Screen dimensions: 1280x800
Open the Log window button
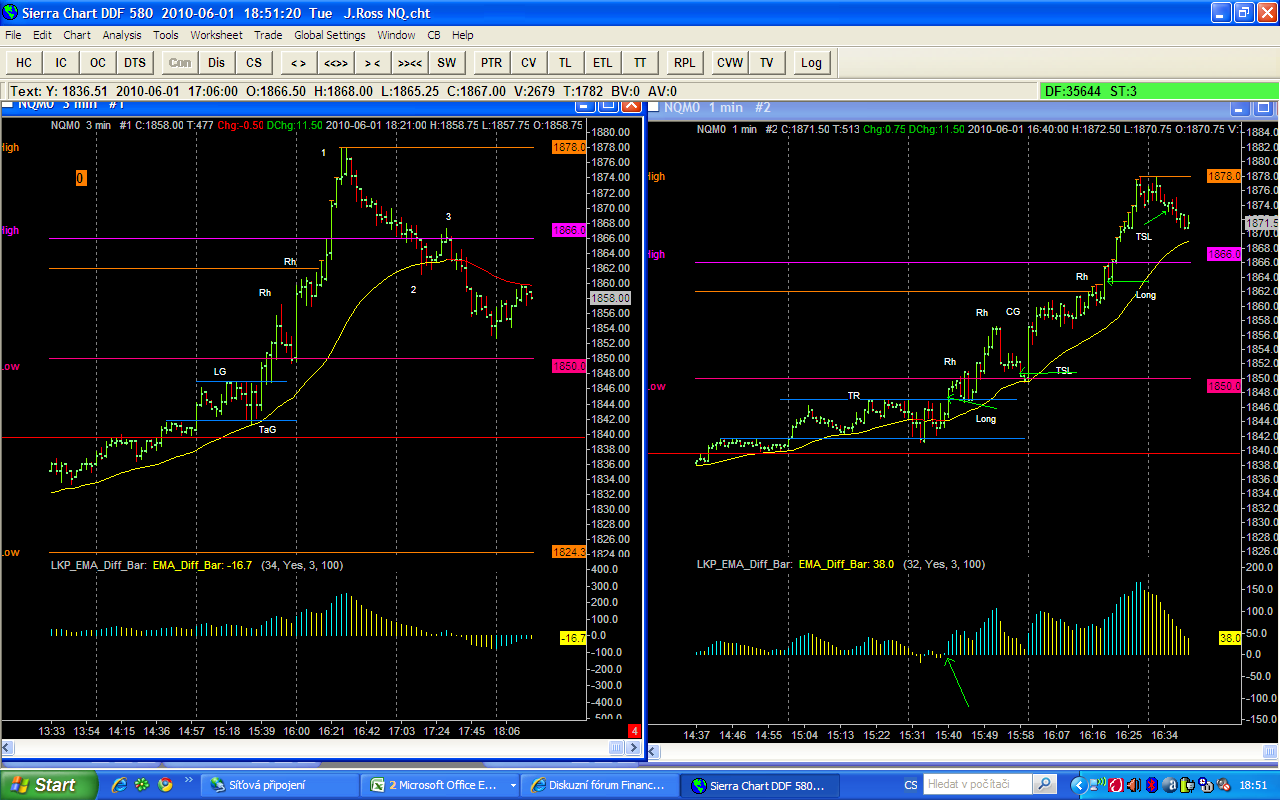(x=811, y=62)
